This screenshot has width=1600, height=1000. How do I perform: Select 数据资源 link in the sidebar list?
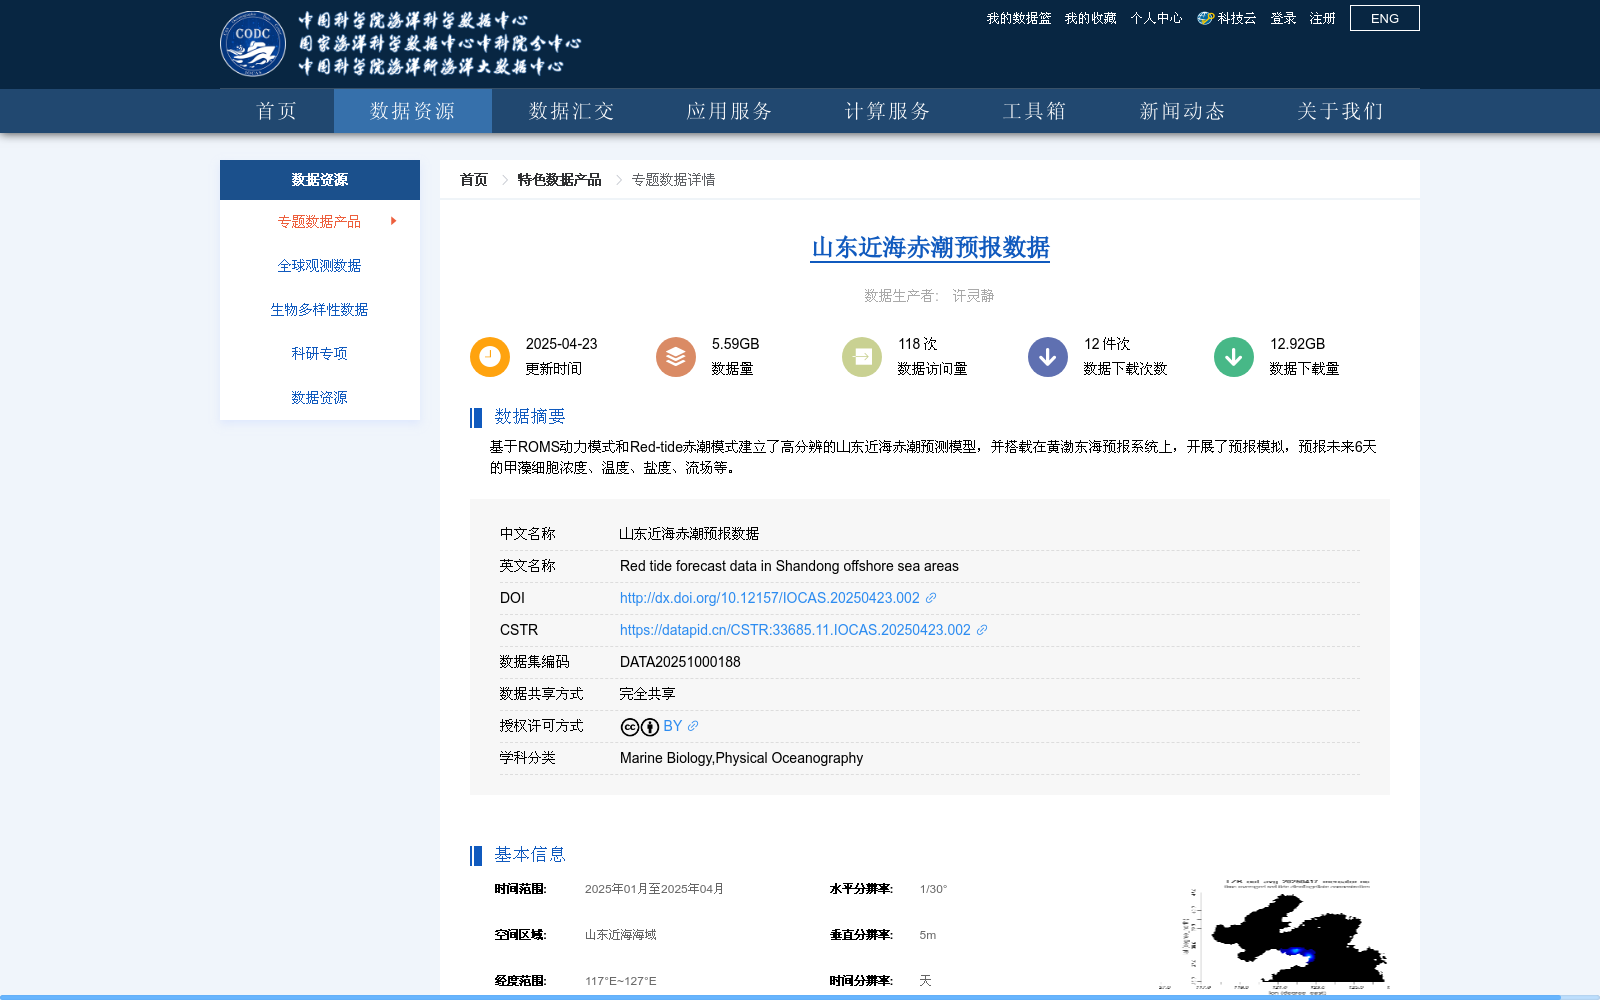pos(319,397)
